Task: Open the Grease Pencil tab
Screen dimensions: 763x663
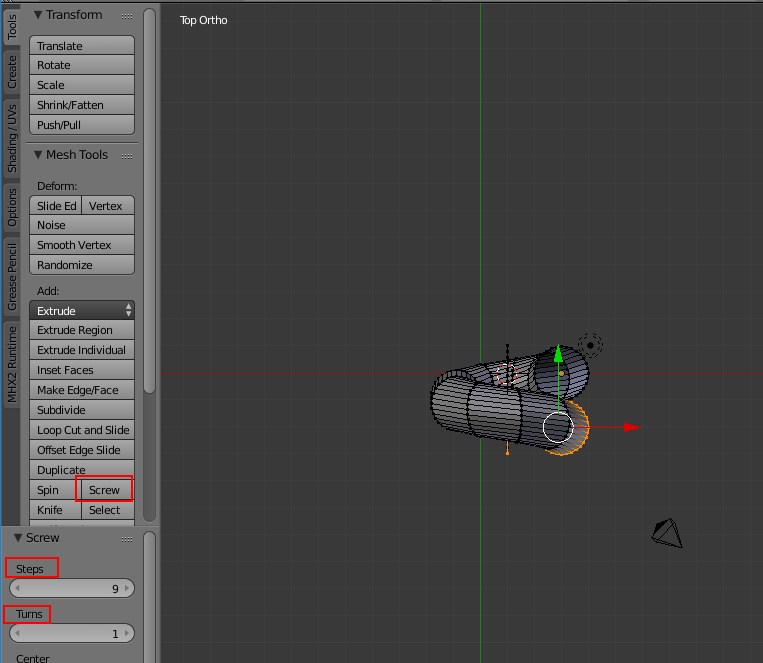Action: click(x=12, y=275)
